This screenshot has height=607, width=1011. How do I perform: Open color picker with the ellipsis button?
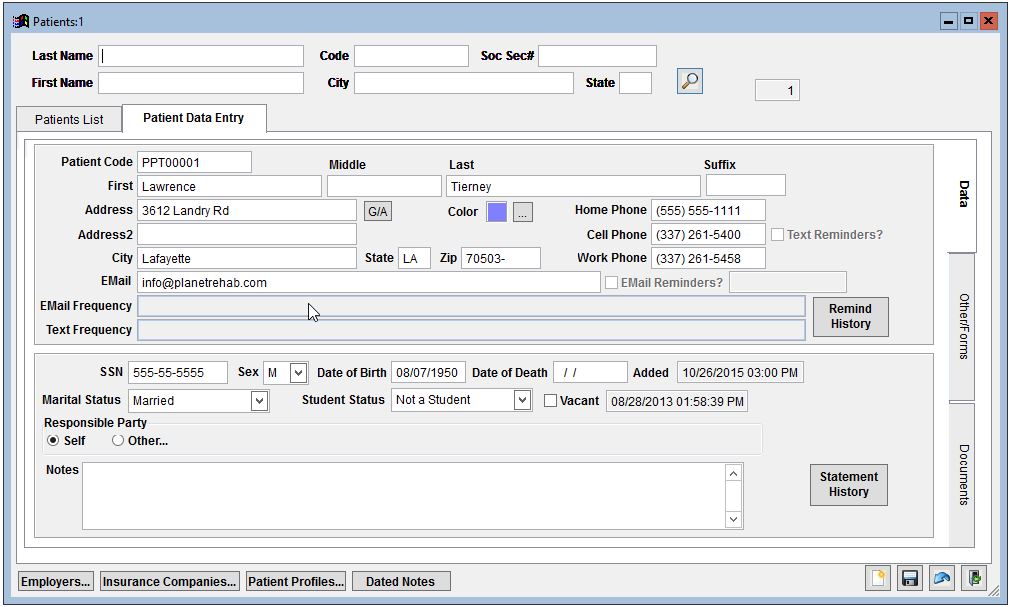(523, 211)
